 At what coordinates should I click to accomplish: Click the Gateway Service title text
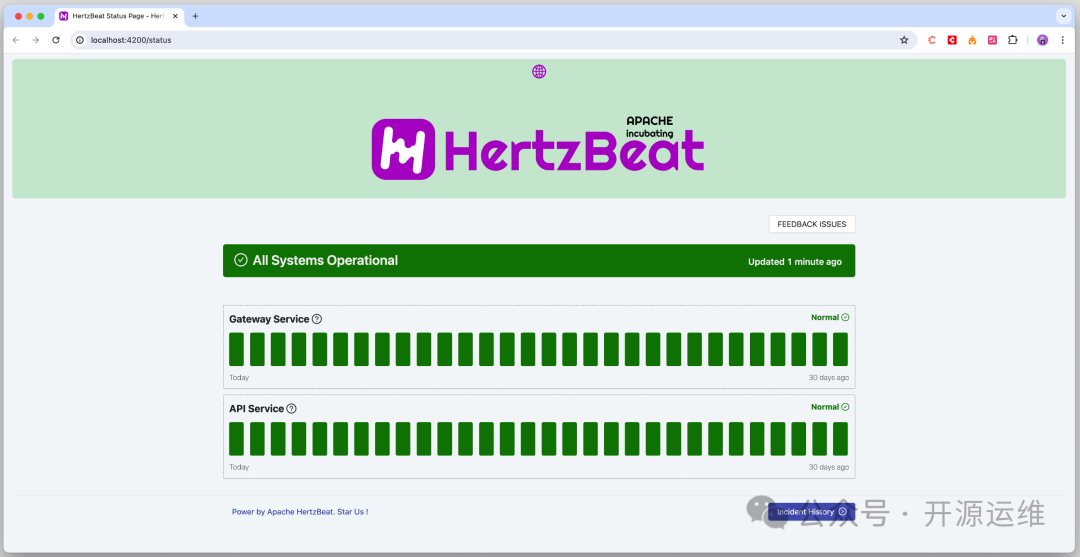(269, 319)
